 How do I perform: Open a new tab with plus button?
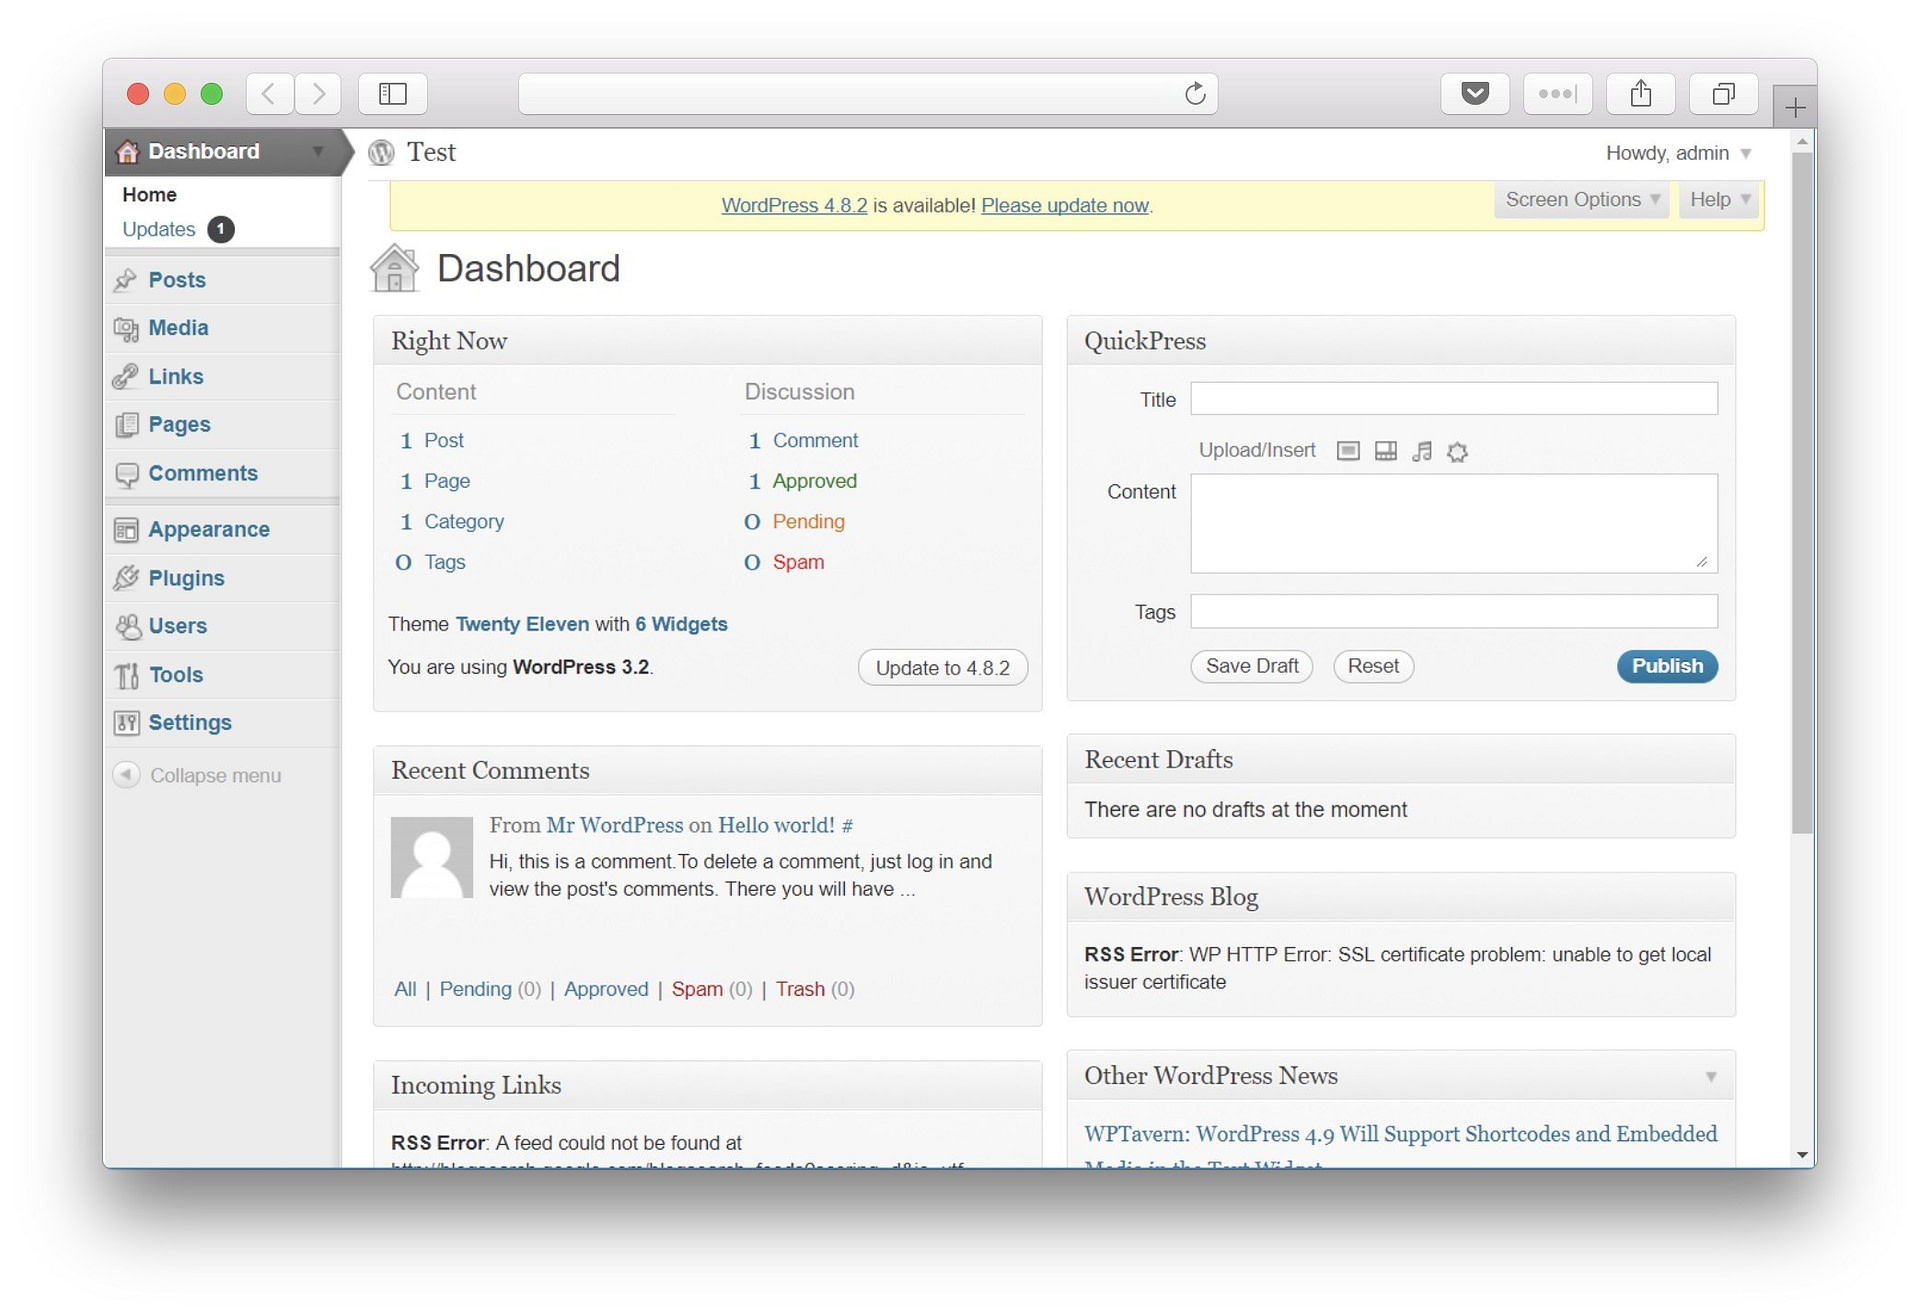1795,107
